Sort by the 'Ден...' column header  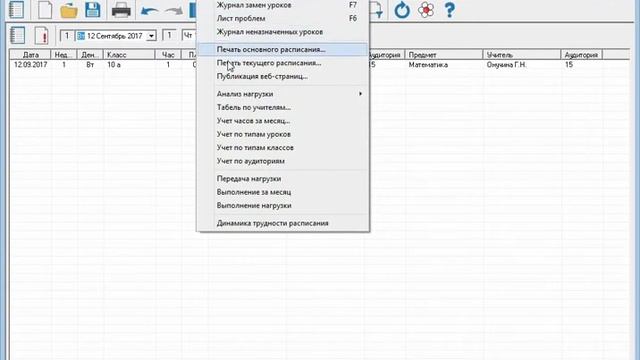click(x=90, y=55)
